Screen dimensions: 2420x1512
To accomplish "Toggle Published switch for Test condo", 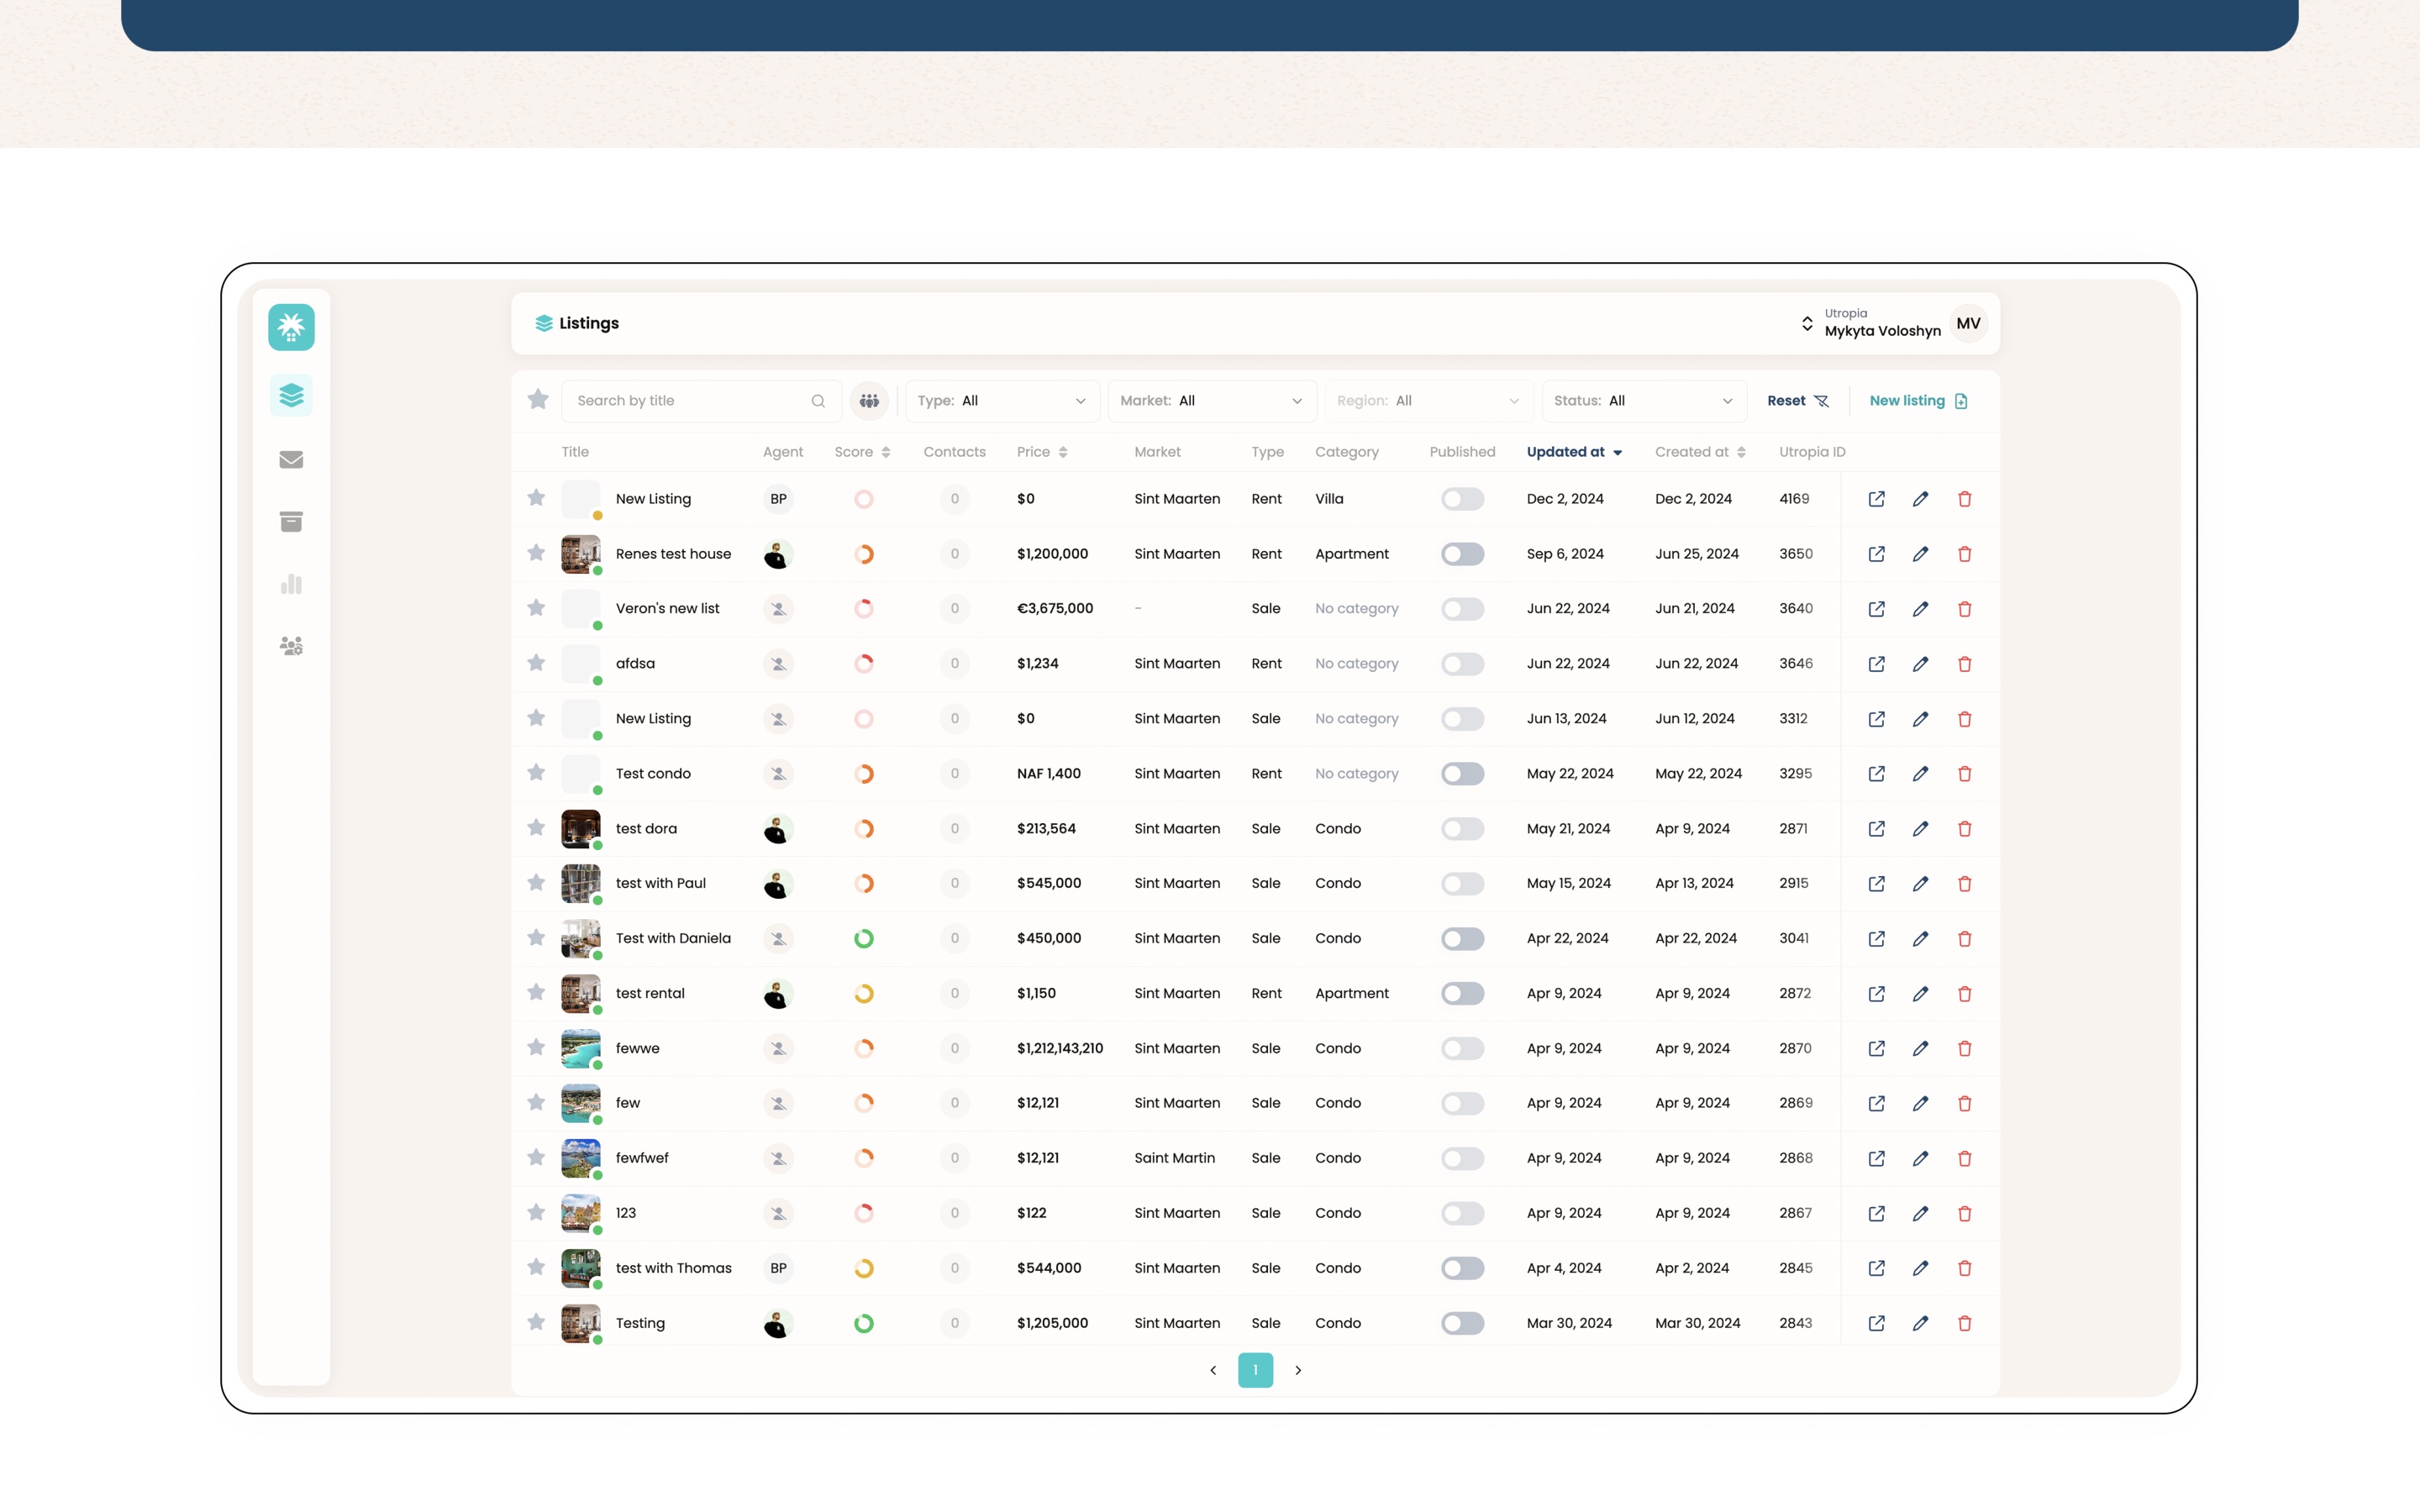I will point(1462,774).
